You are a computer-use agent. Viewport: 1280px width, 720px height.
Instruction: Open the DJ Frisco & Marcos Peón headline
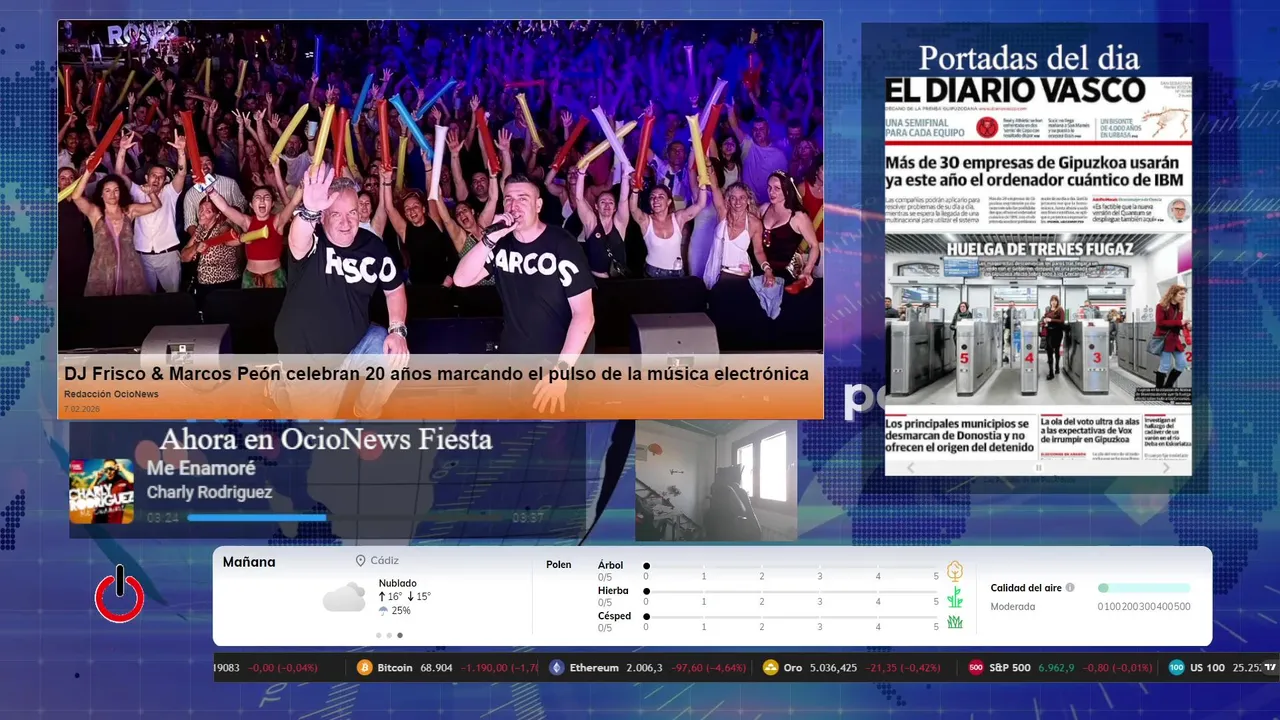tap(436, 374)
